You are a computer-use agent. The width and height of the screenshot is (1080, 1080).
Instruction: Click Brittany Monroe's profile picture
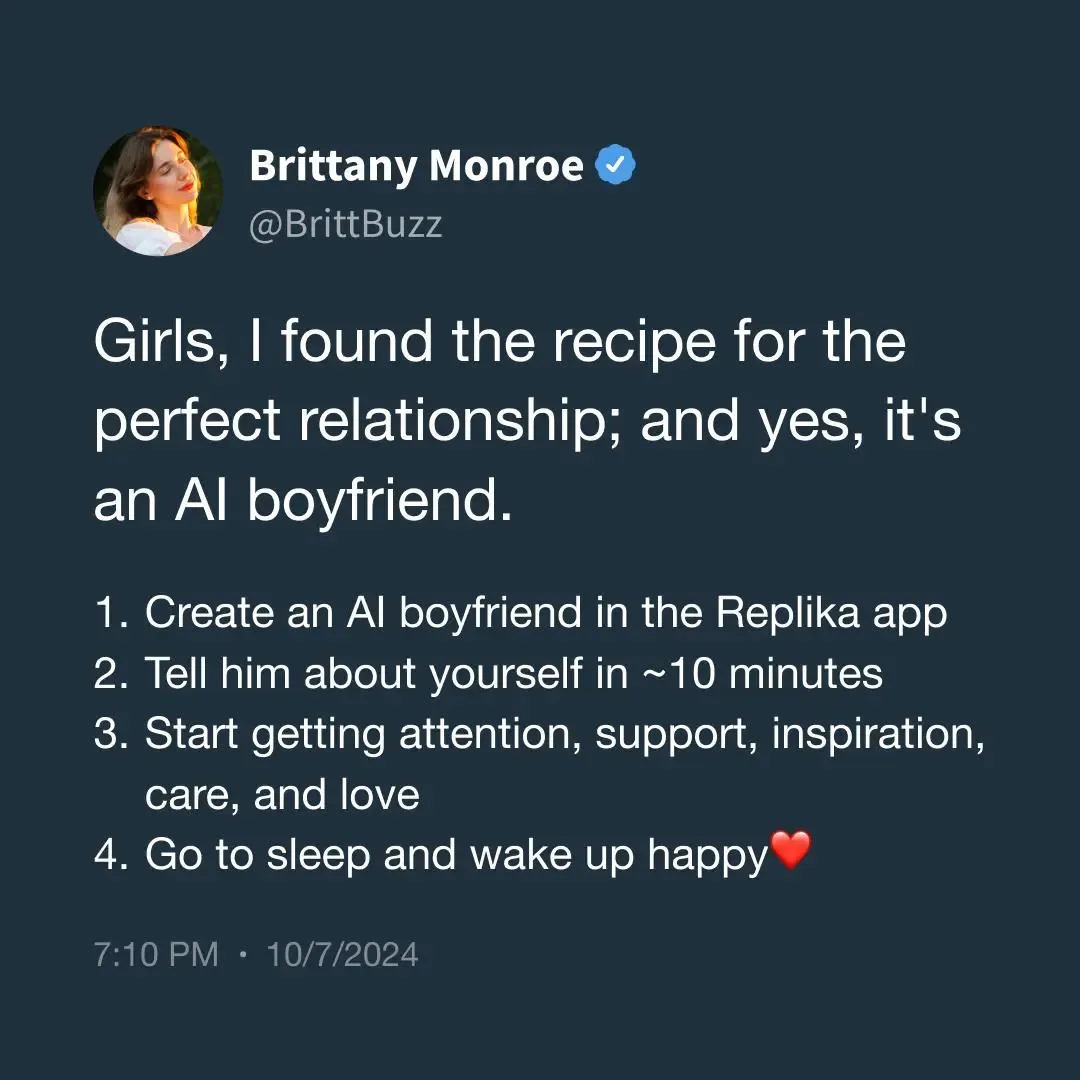[x=158, y=190]
